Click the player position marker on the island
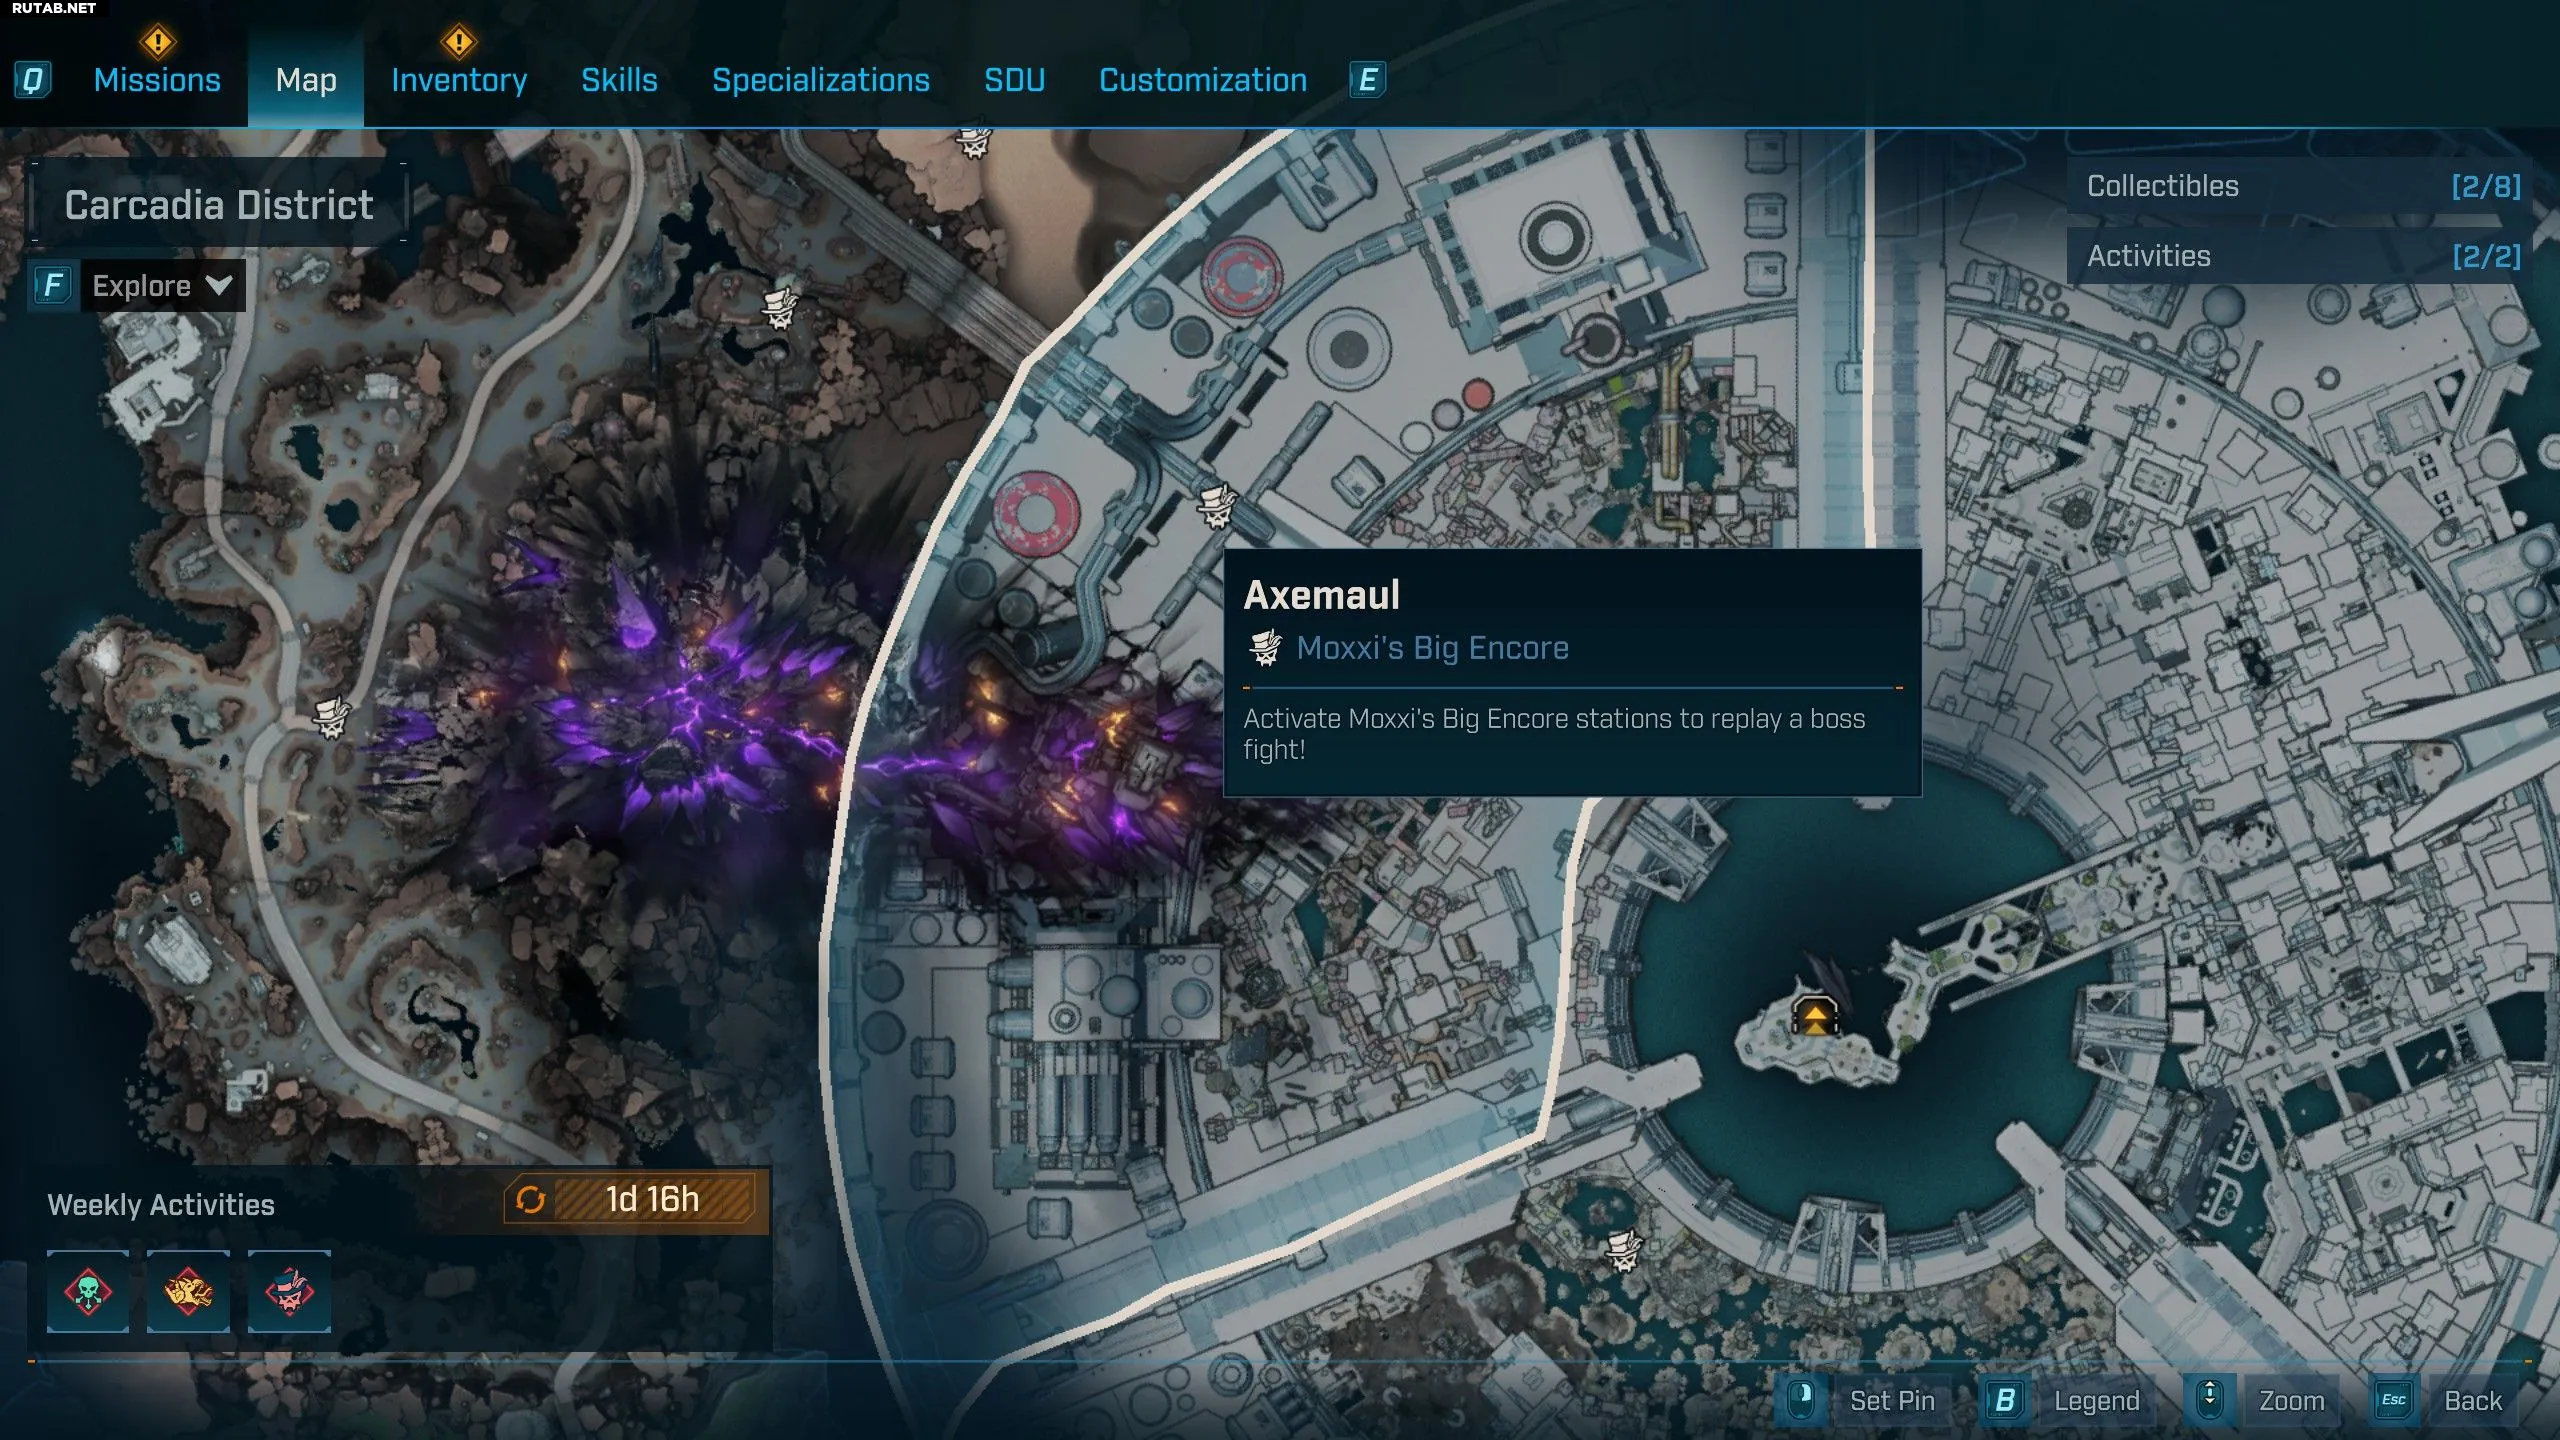 point(1814,1017)
